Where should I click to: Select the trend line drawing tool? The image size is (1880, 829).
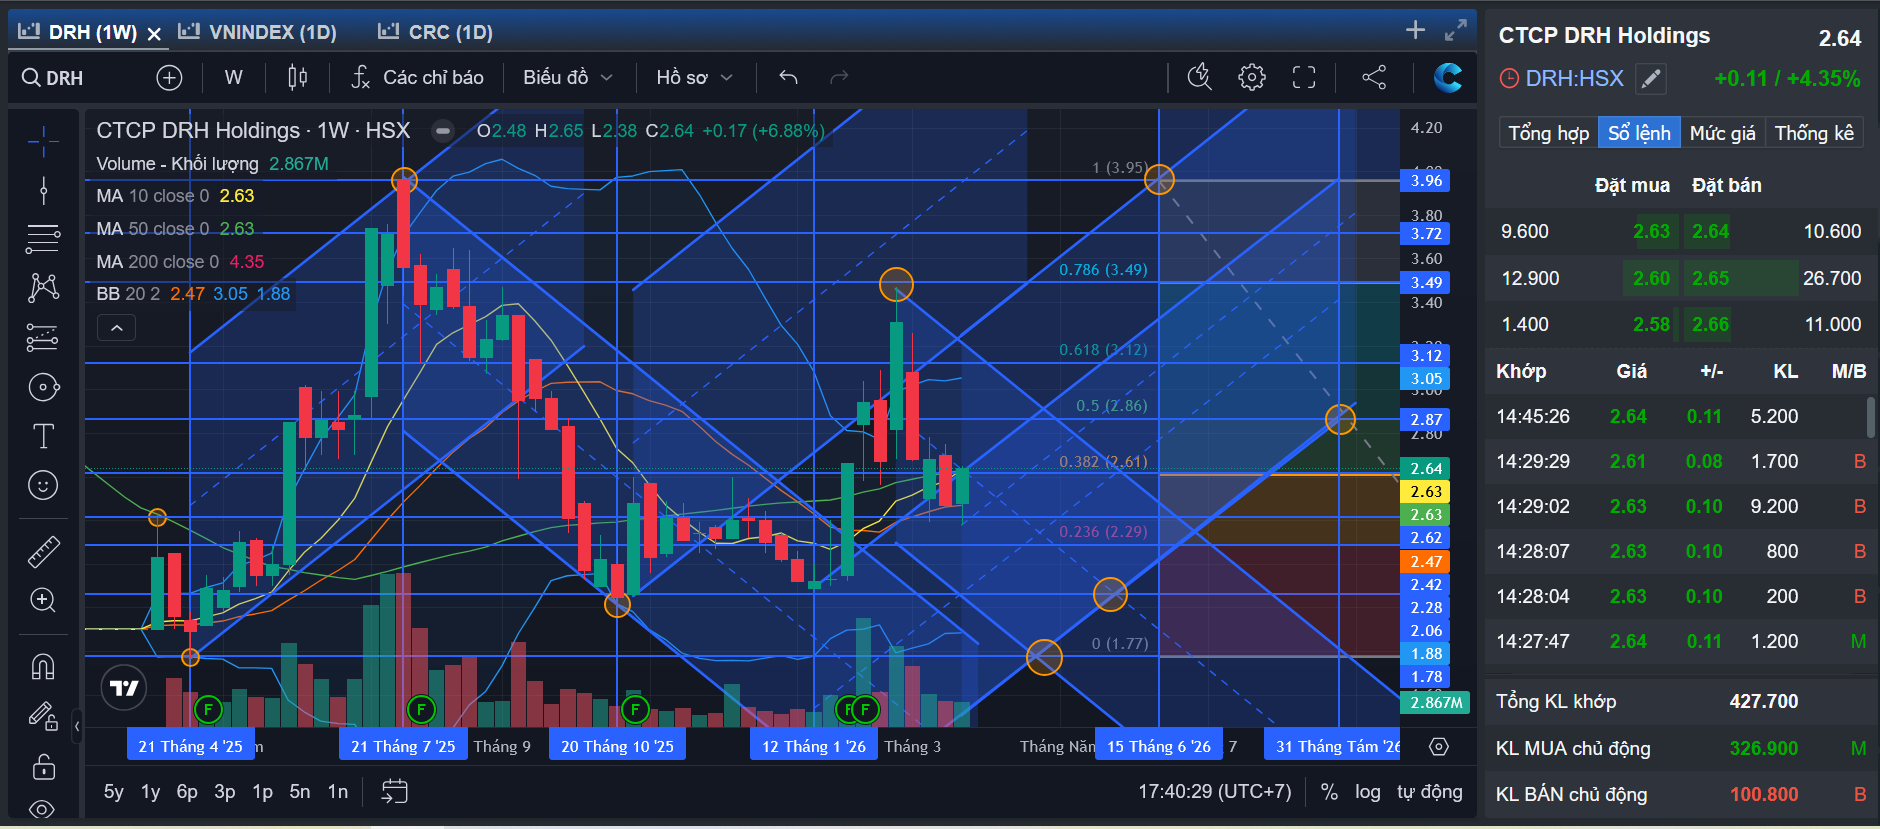click(x=43, y=190)
